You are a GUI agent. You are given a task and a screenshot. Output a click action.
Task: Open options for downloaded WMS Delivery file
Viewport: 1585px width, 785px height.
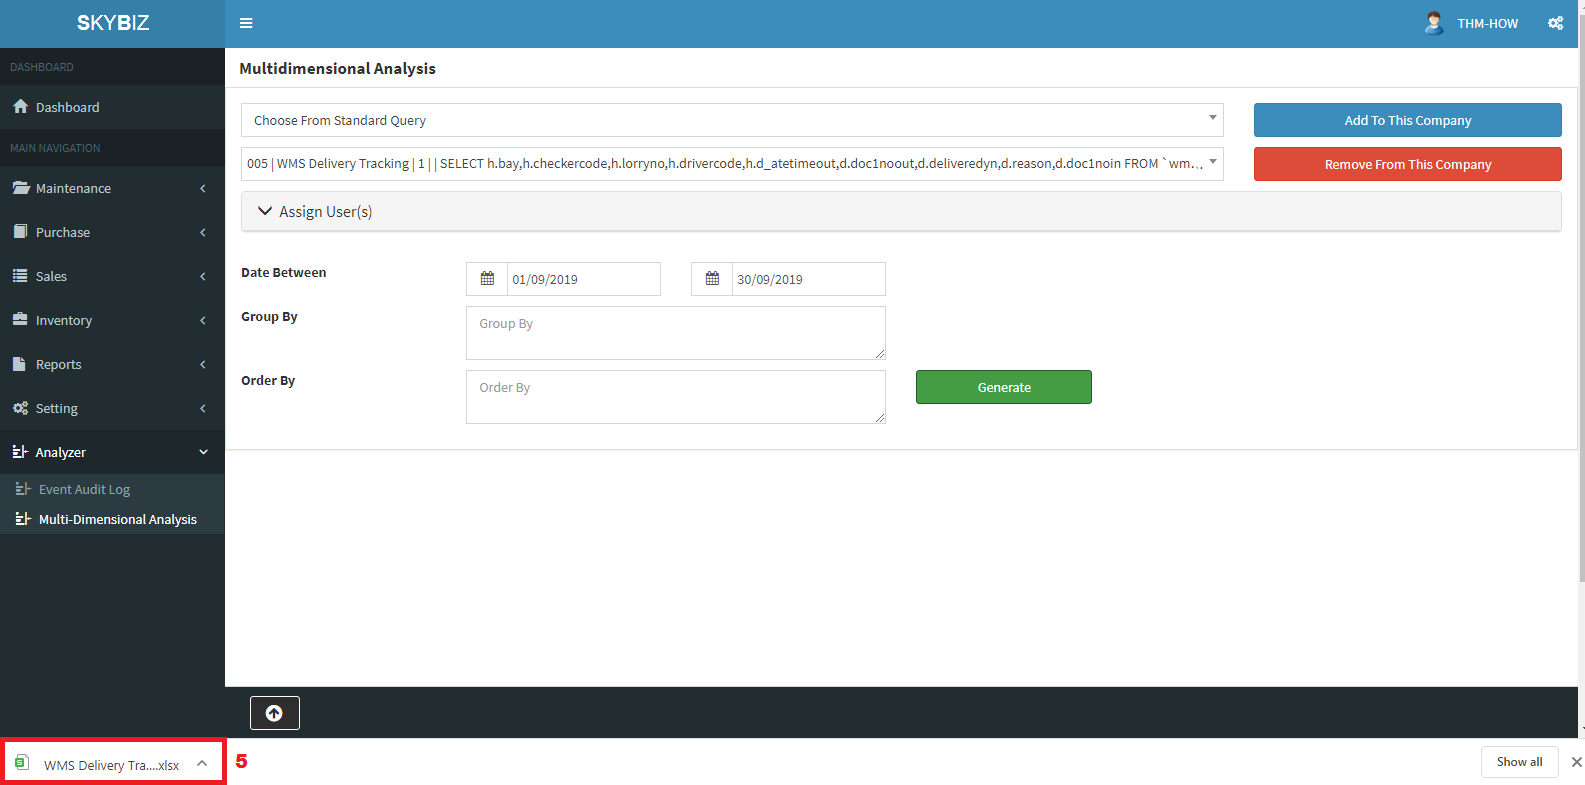(202, 764)
